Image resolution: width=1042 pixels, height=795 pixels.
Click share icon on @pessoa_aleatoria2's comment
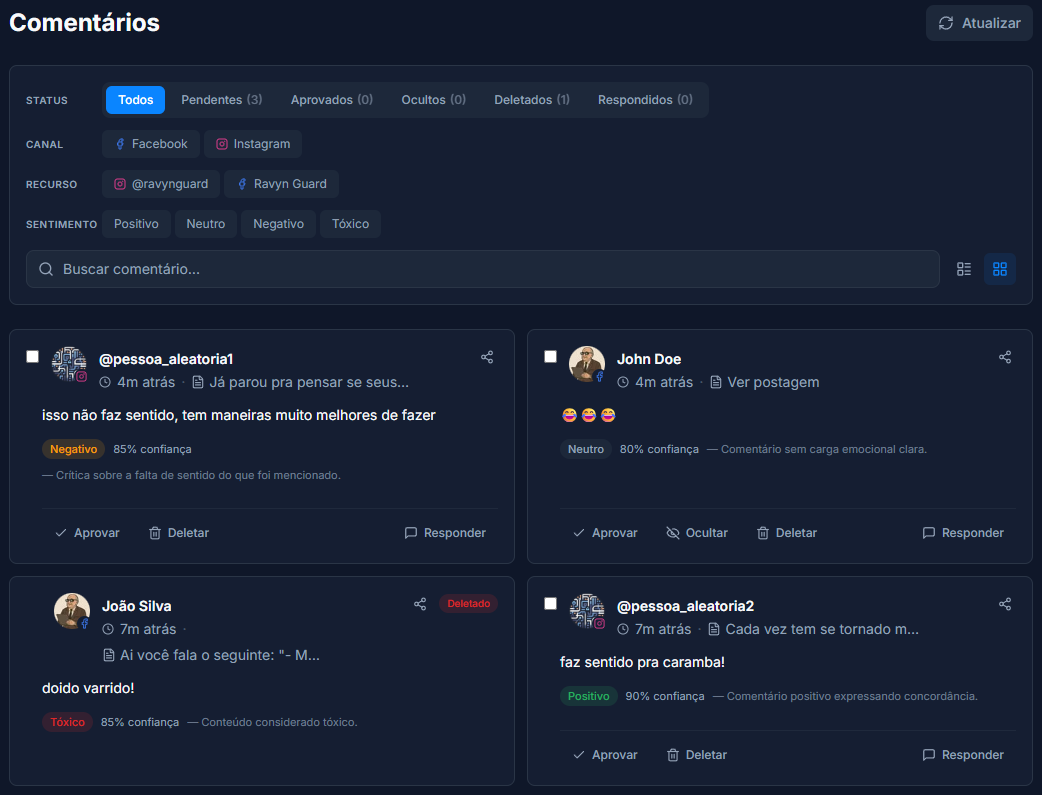coord(1005,604)
